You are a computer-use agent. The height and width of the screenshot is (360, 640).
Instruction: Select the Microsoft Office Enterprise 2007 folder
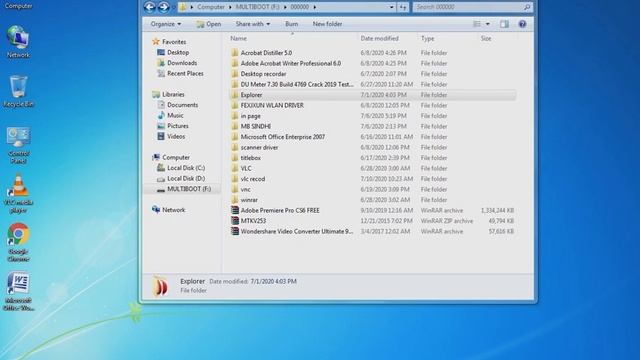[283, 137]
